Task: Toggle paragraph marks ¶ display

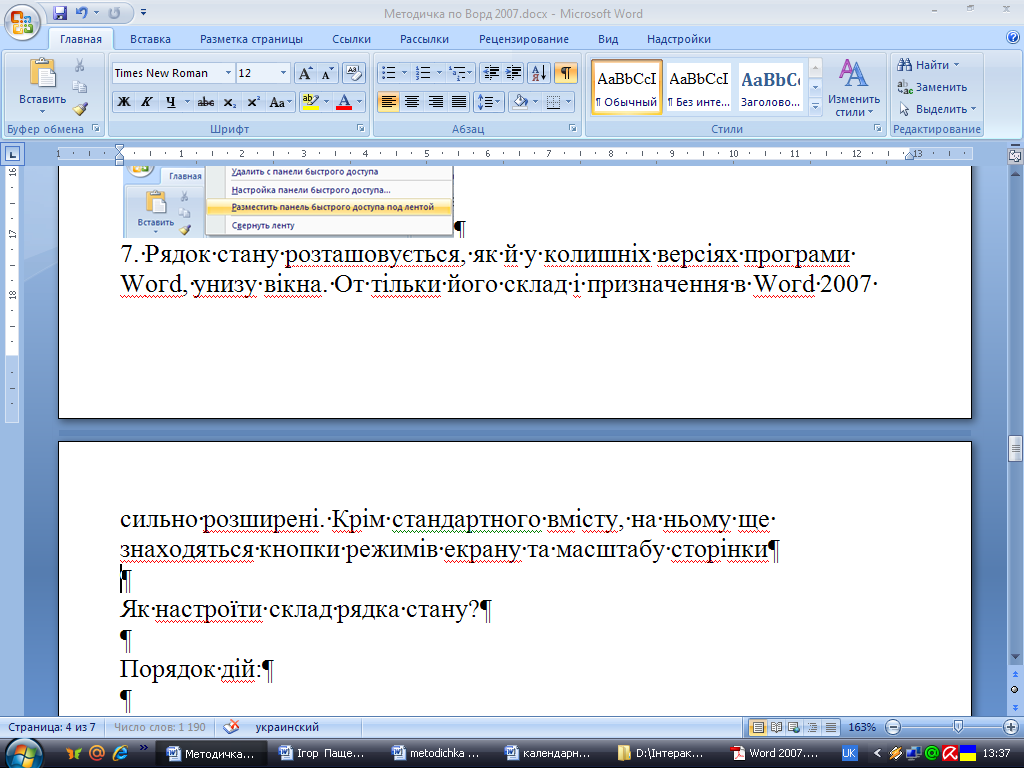Action: [566, 72]
